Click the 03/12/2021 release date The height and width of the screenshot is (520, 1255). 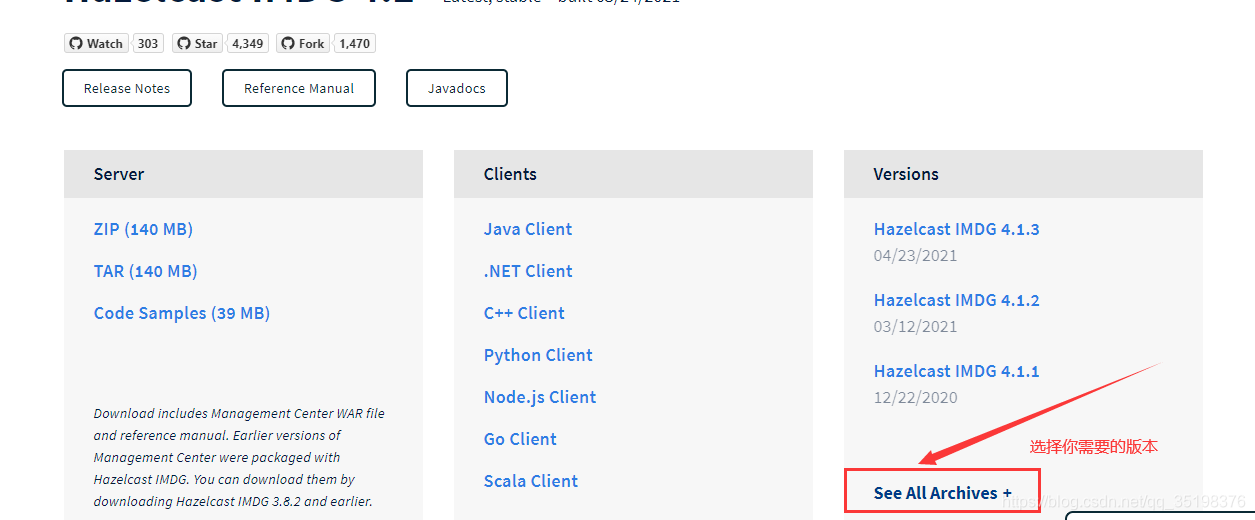[x=915, y=327]
